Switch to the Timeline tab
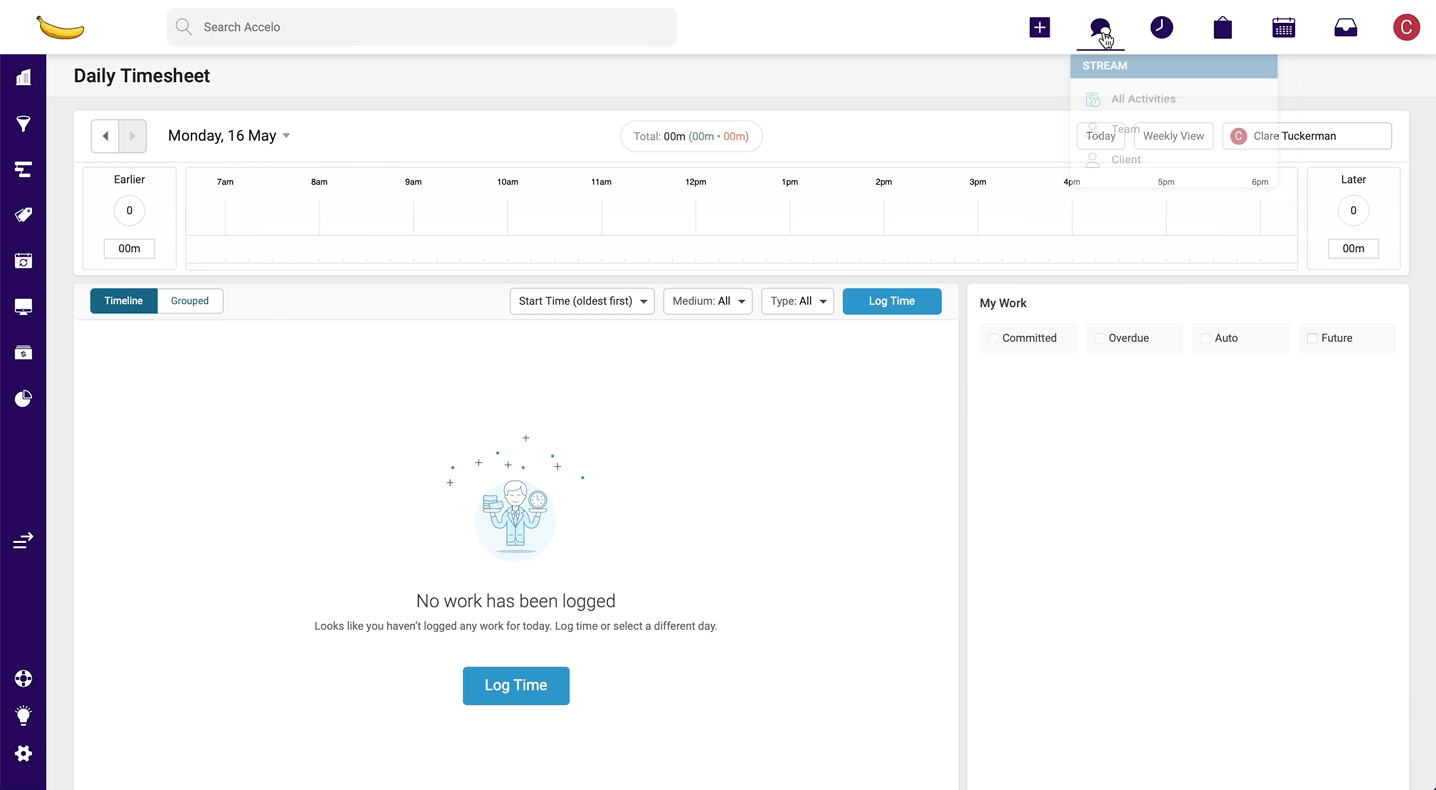1436x790 pixels. [x=124, y=301]
